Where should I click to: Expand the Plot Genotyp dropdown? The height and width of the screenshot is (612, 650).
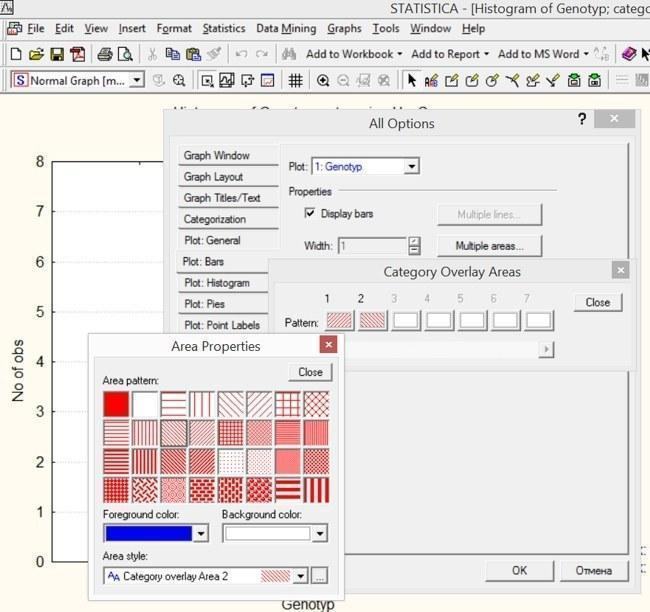411,167
